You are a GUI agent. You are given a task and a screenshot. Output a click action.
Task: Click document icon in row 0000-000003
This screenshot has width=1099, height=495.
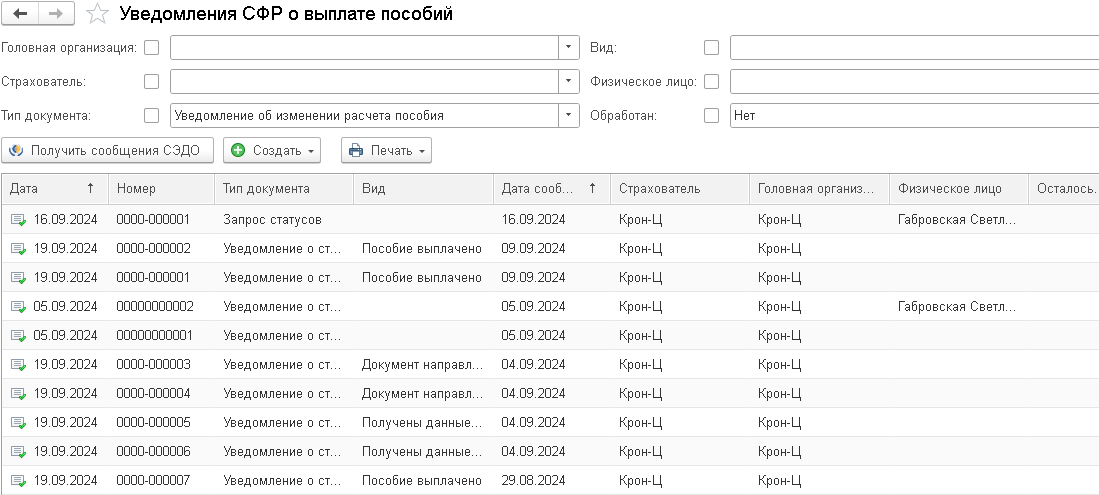(19, 364)
